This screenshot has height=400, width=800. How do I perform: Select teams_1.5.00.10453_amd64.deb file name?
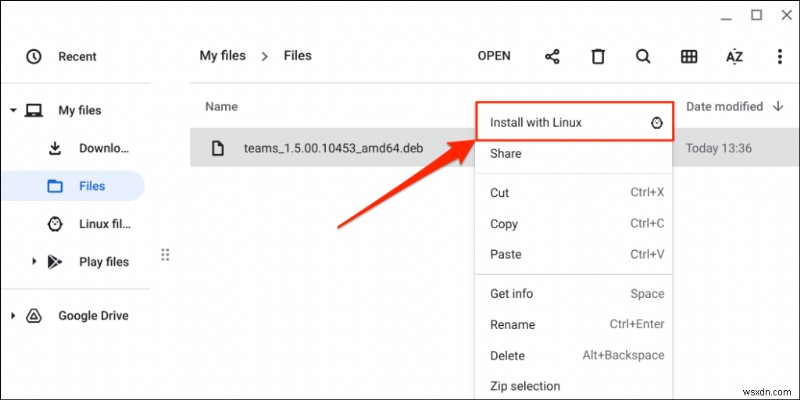coord(333,148)
